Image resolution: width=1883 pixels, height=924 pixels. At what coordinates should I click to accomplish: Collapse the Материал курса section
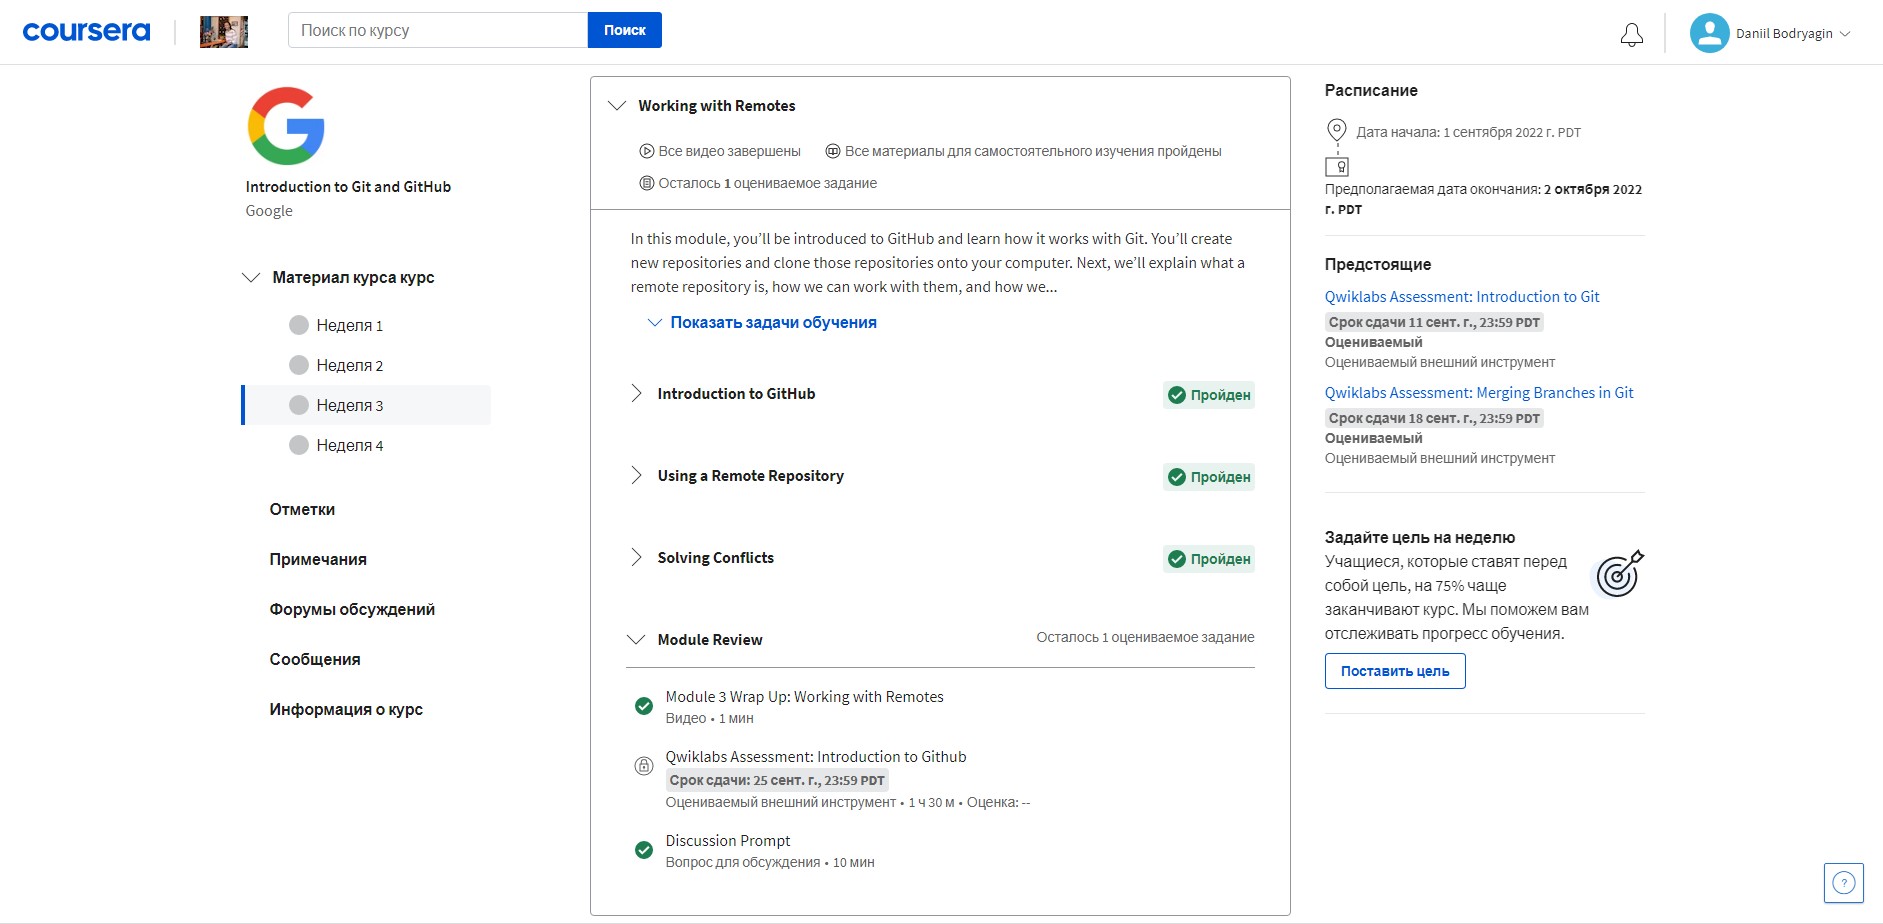[251, 277]
